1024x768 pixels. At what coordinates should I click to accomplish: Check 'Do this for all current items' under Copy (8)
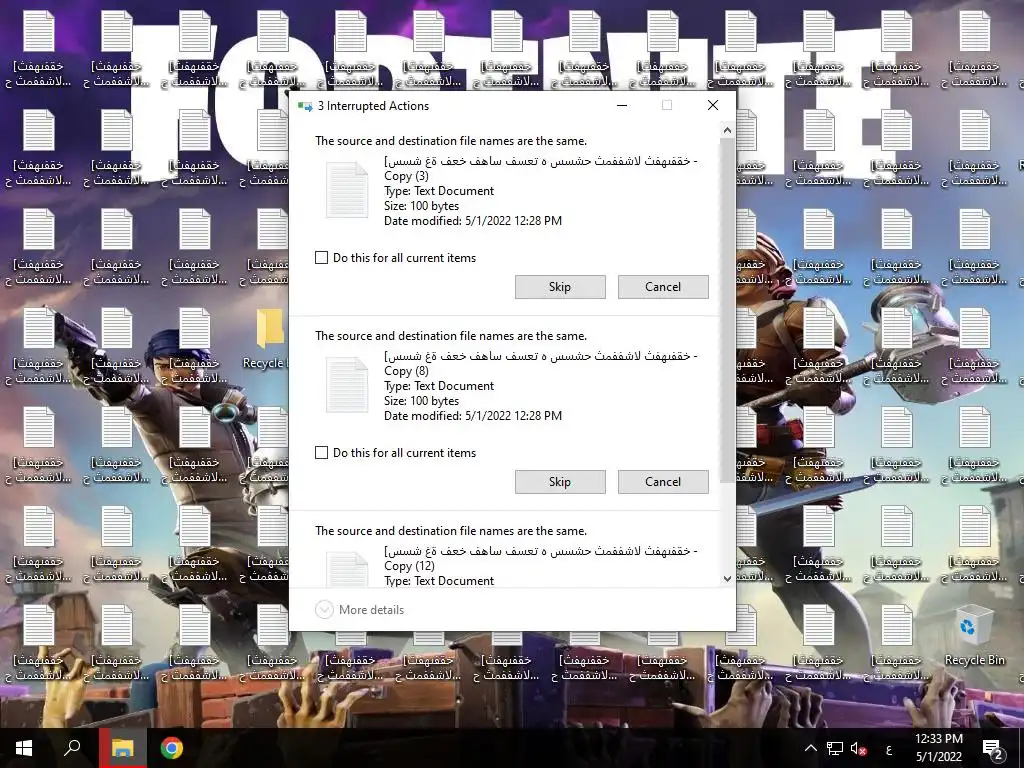point(321,453)
